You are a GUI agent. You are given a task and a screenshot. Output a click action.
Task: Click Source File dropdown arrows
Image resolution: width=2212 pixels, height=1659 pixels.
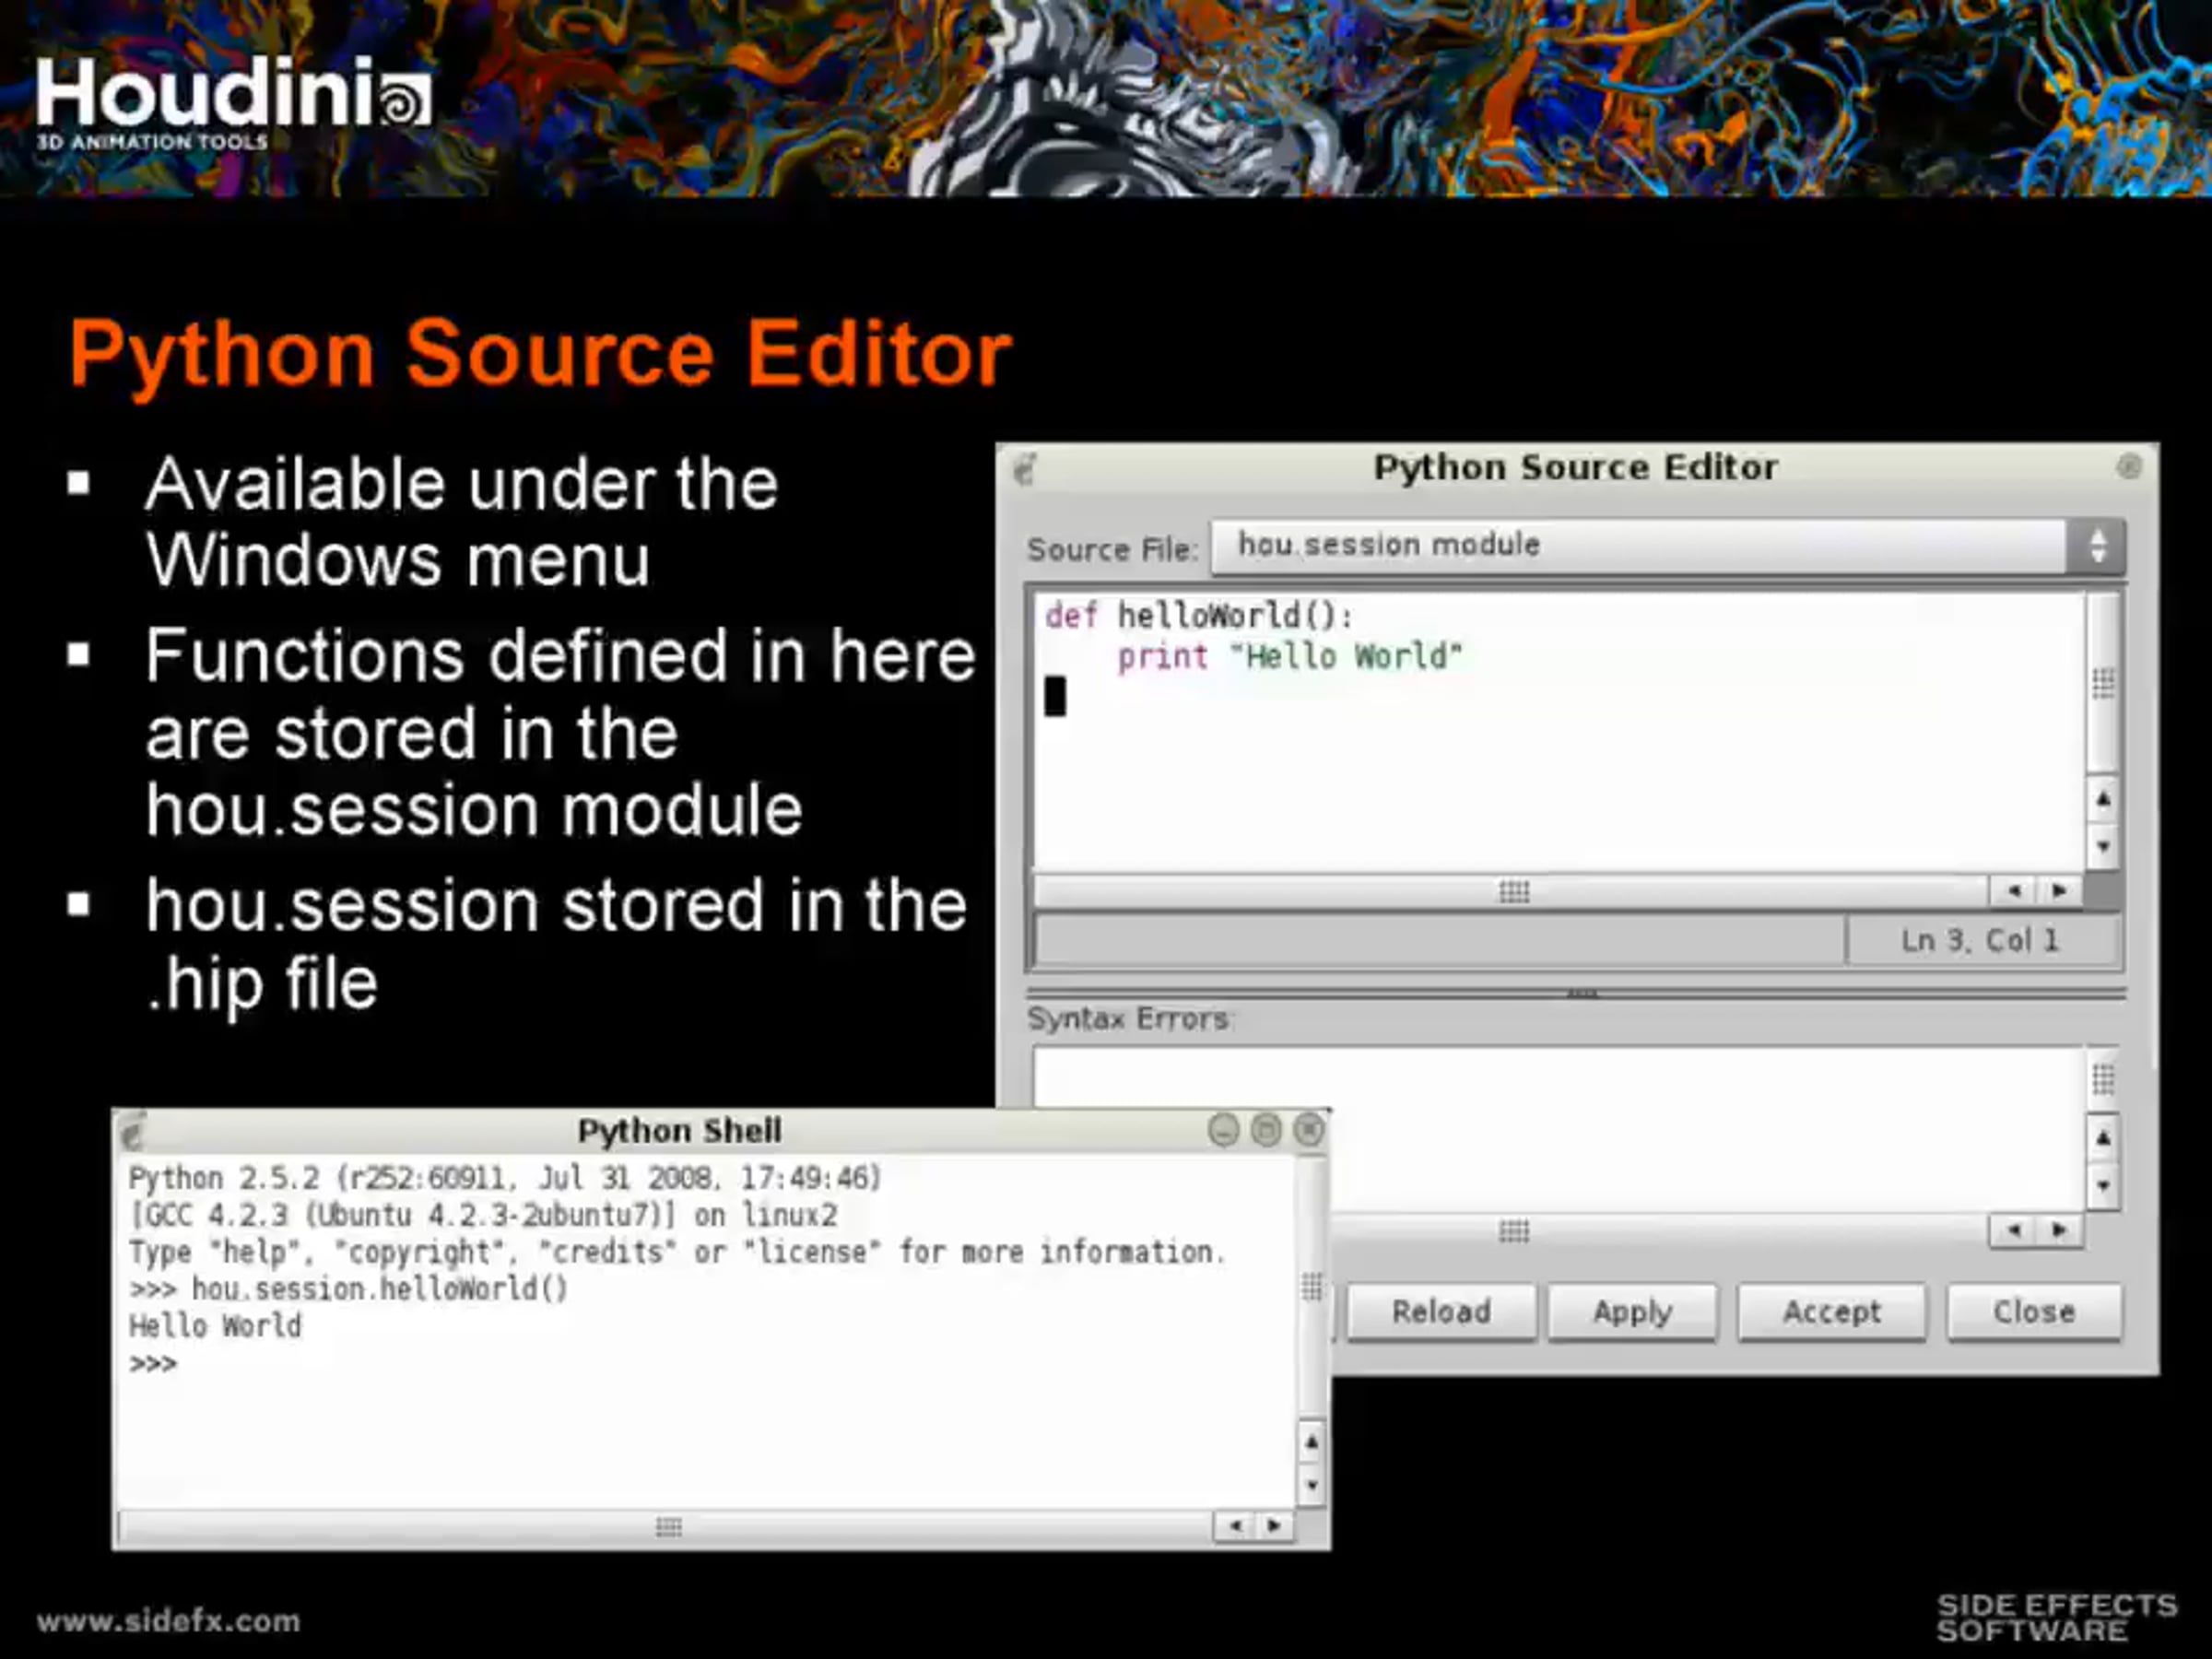click(x=2098, y=546)
